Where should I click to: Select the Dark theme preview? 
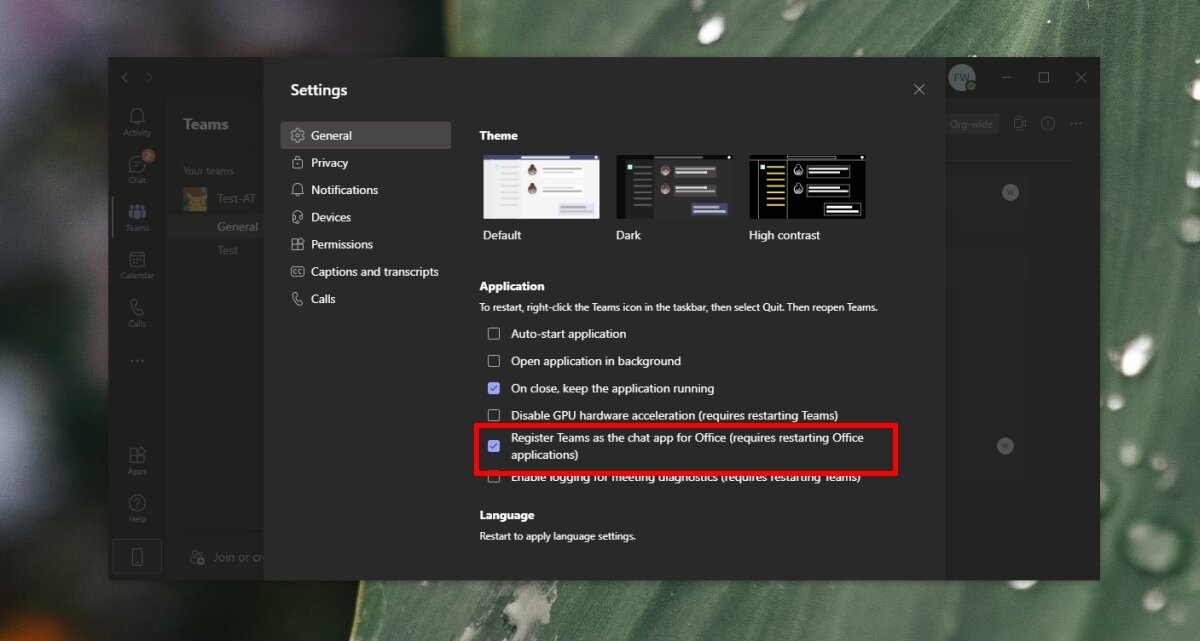coord(672,186)
